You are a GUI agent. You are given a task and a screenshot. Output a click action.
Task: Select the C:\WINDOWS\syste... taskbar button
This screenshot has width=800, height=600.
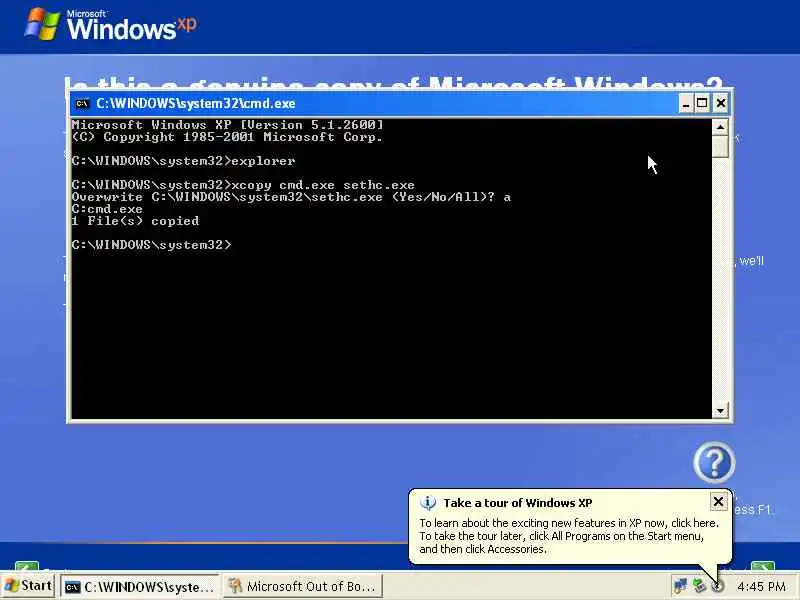point(140,587)
